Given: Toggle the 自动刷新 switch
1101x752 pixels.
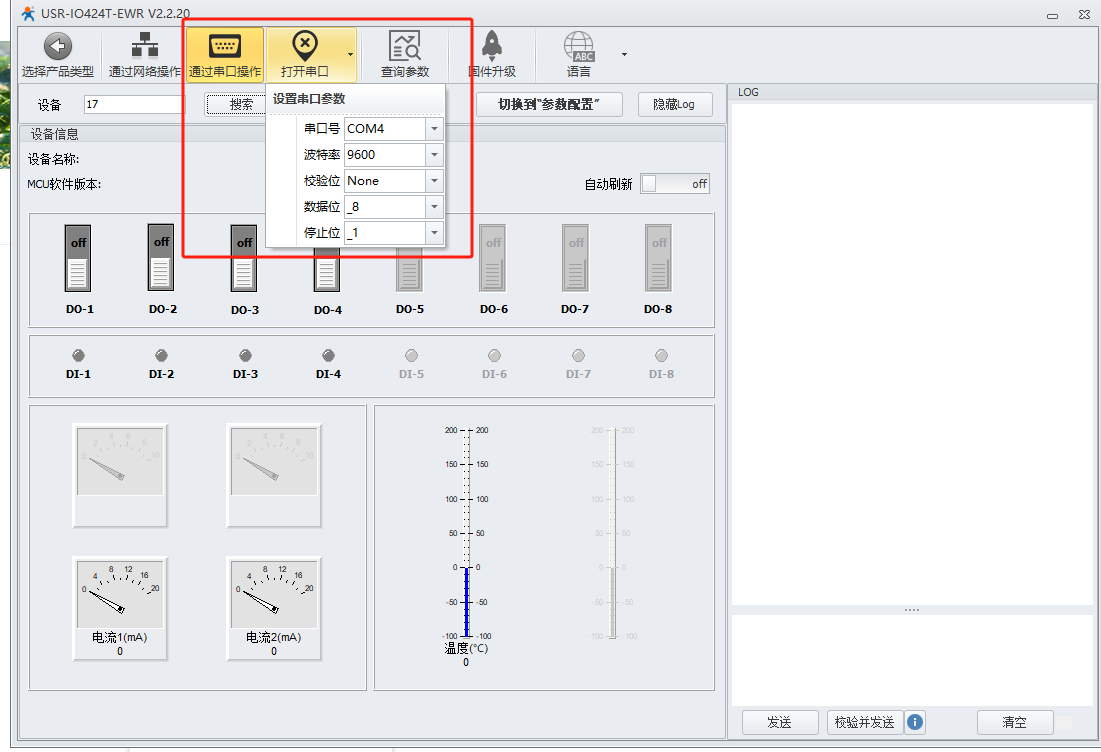Looking at the screenshot, I should 675,184.
